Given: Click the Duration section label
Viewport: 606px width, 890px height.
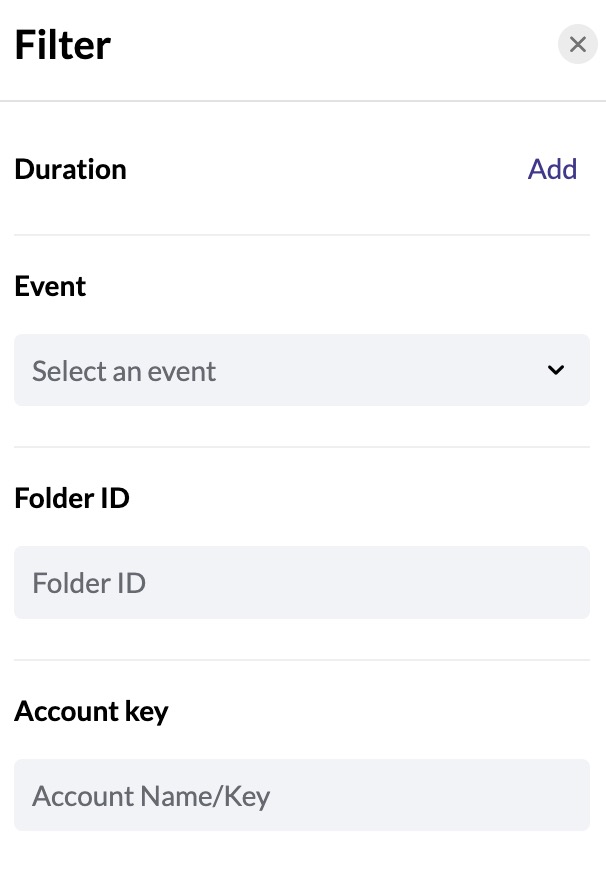Looking at the screenshot, I should tap(70, 169).
